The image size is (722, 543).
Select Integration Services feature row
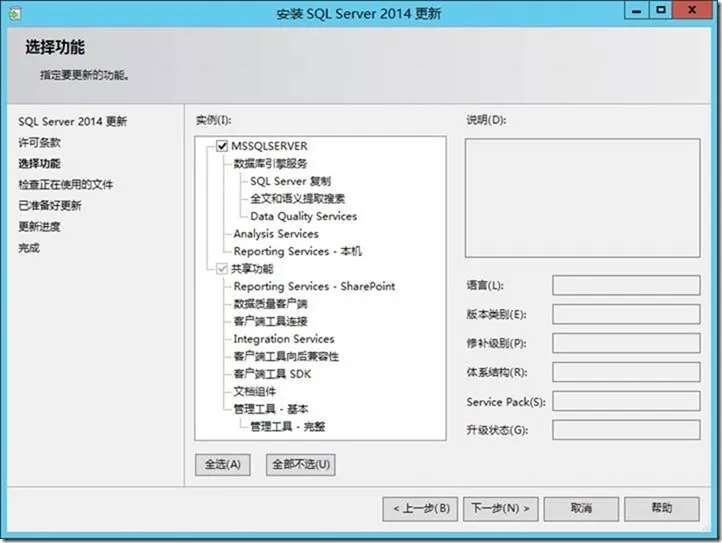[x=284, y=339]
